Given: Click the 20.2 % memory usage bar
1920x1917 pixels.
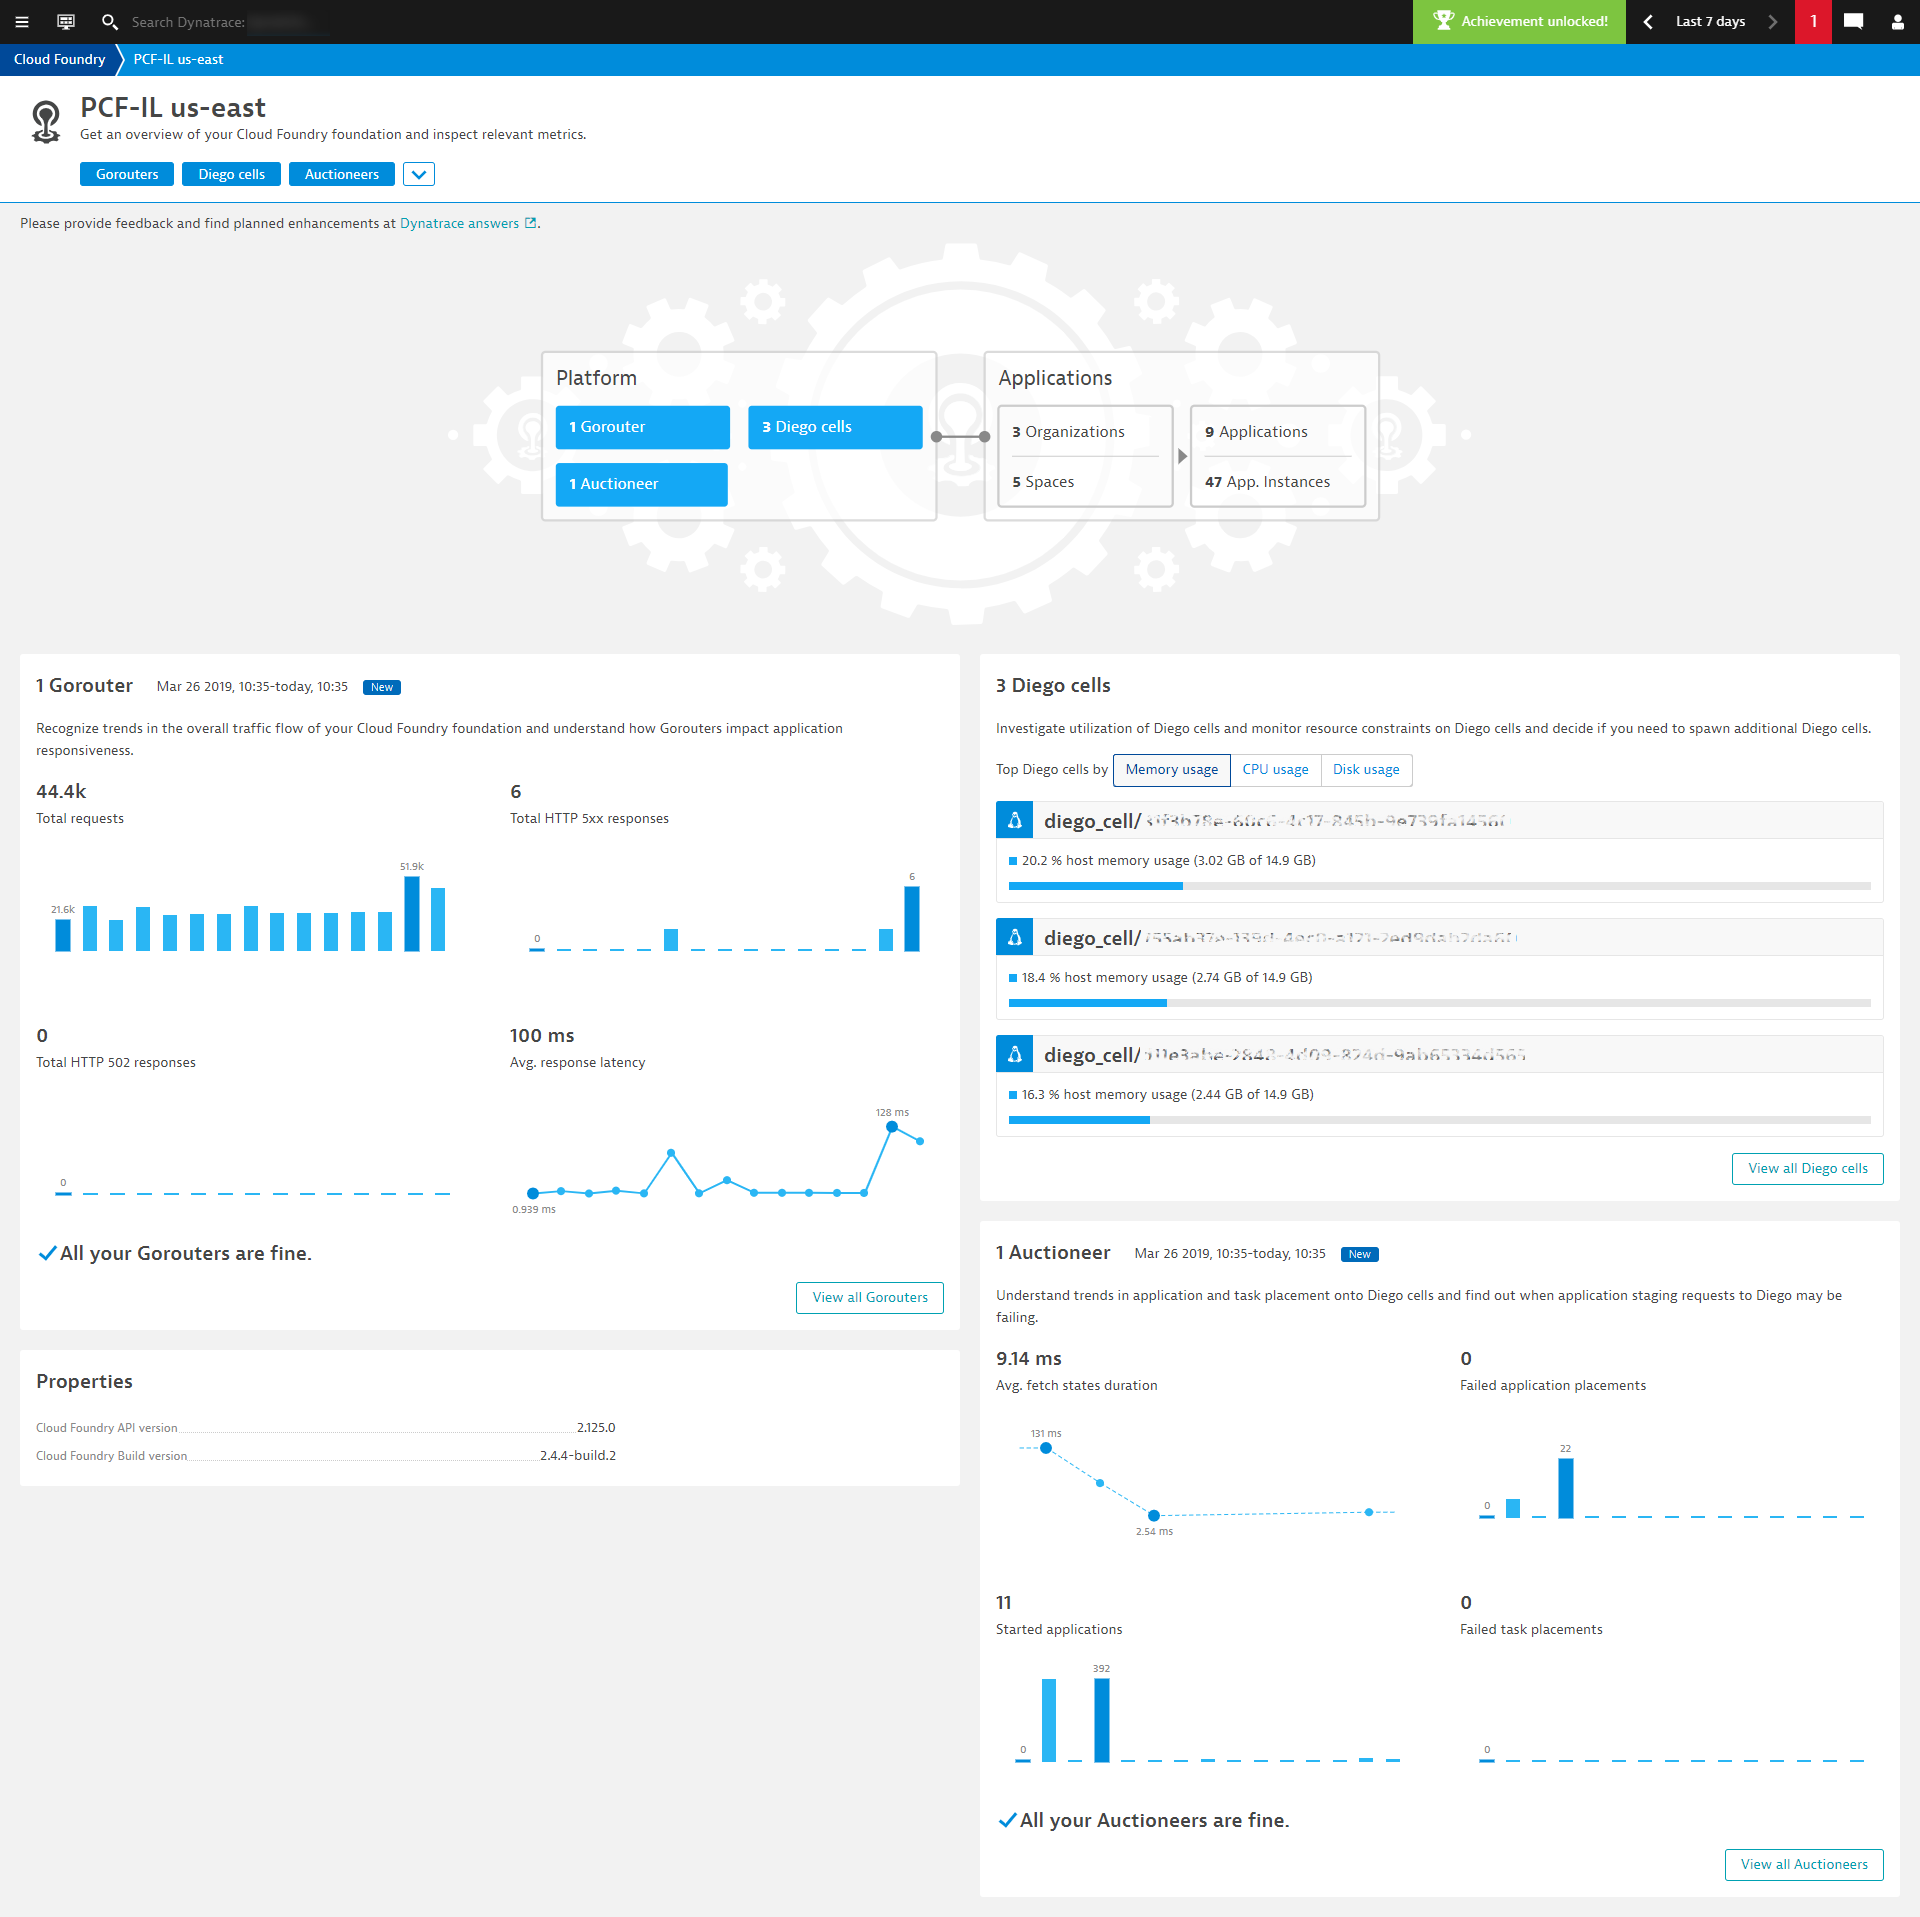Looking at the screenshot, I should (x=1440, y=886).
